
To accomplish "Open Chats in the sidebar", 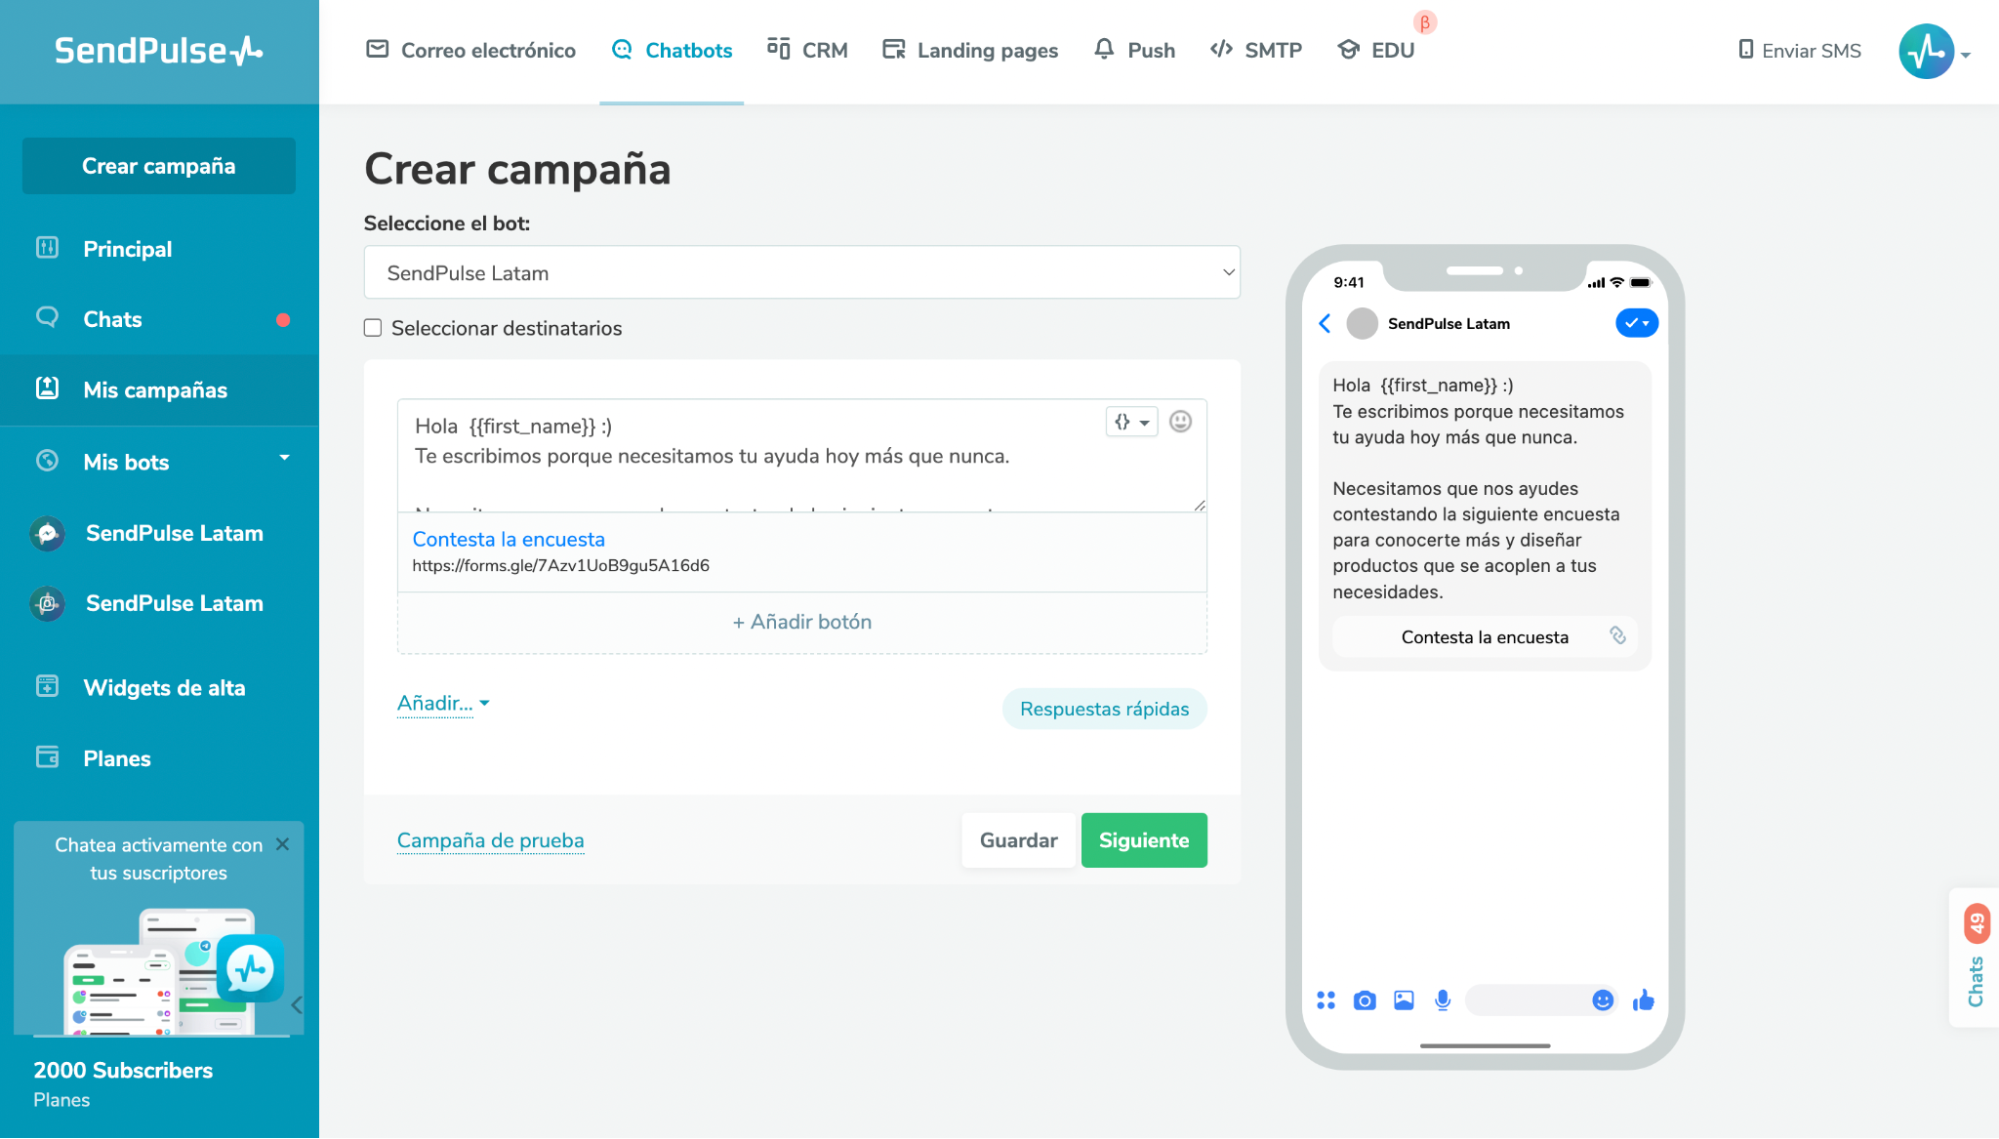I will pyautogui.click(x=112, y=319).
